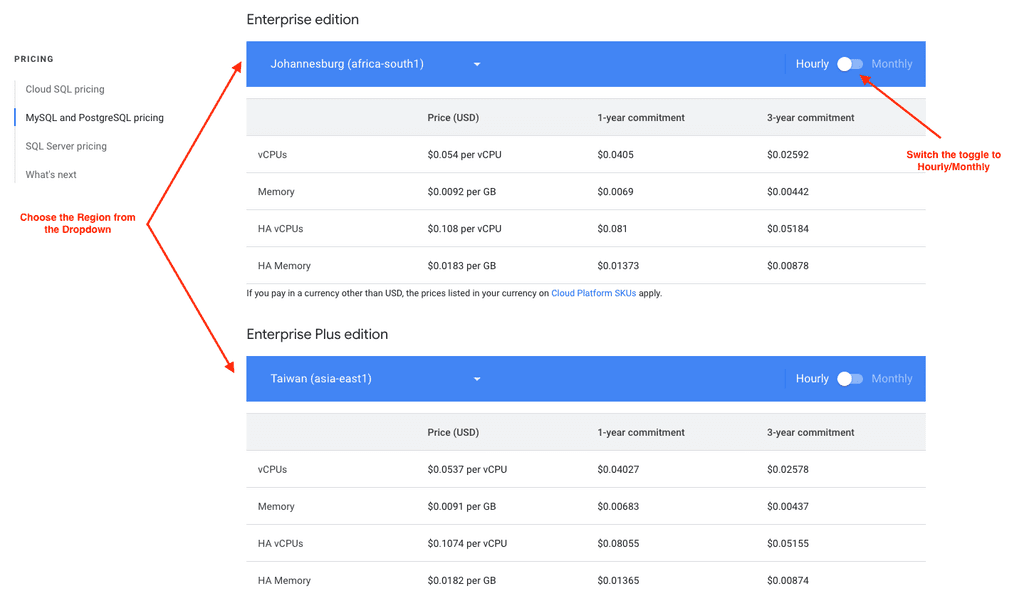
Task: Click the Monthly label on Taiwan pricing bar
Action: coord(891,378)
